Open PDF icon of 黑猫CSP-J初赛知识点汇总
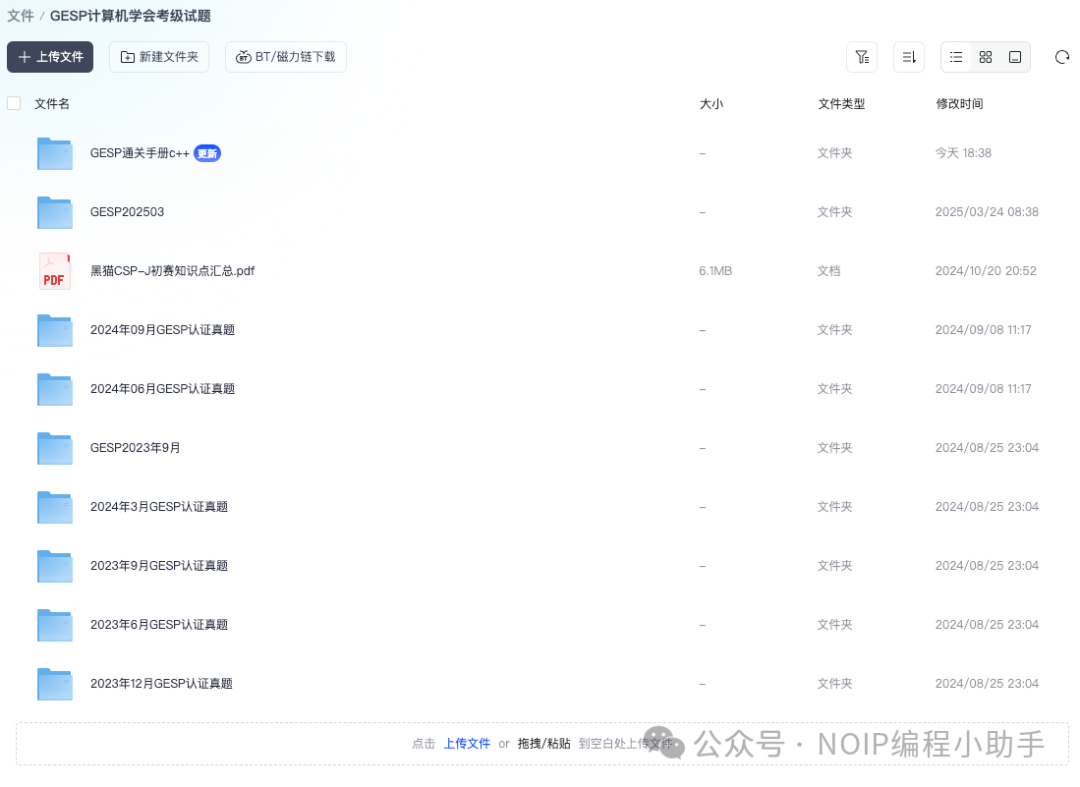The width and height of the screenshot is (1080, 787). coord(54,271)
